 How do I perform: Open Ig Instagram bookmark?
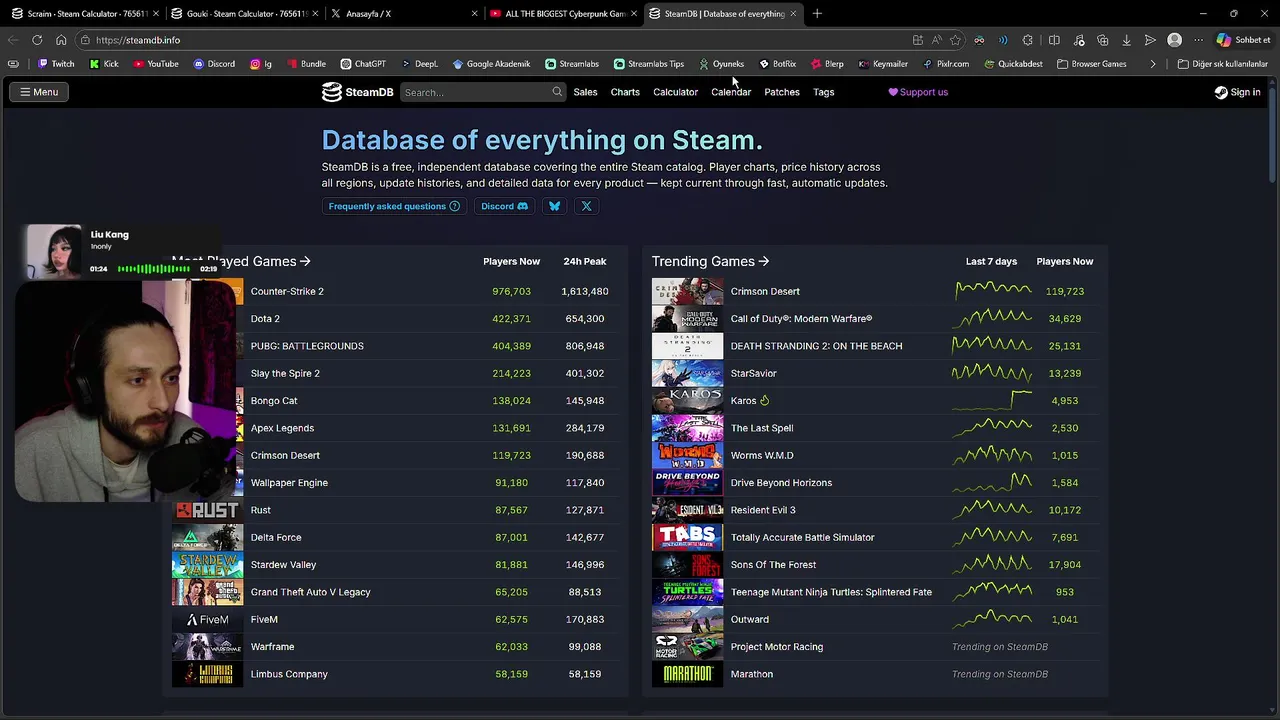pos(261,64)
